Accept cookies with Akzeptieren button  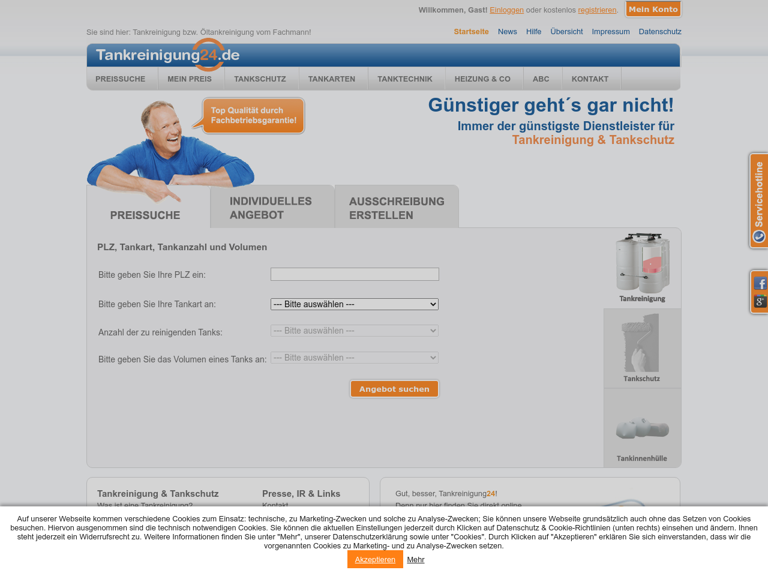tap(375, 560)
